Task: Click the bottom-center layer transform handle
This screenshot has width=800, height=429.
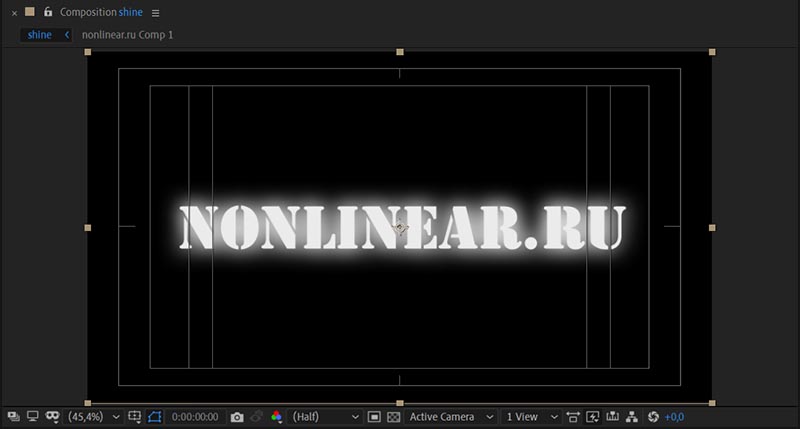Action: (400, 403)
